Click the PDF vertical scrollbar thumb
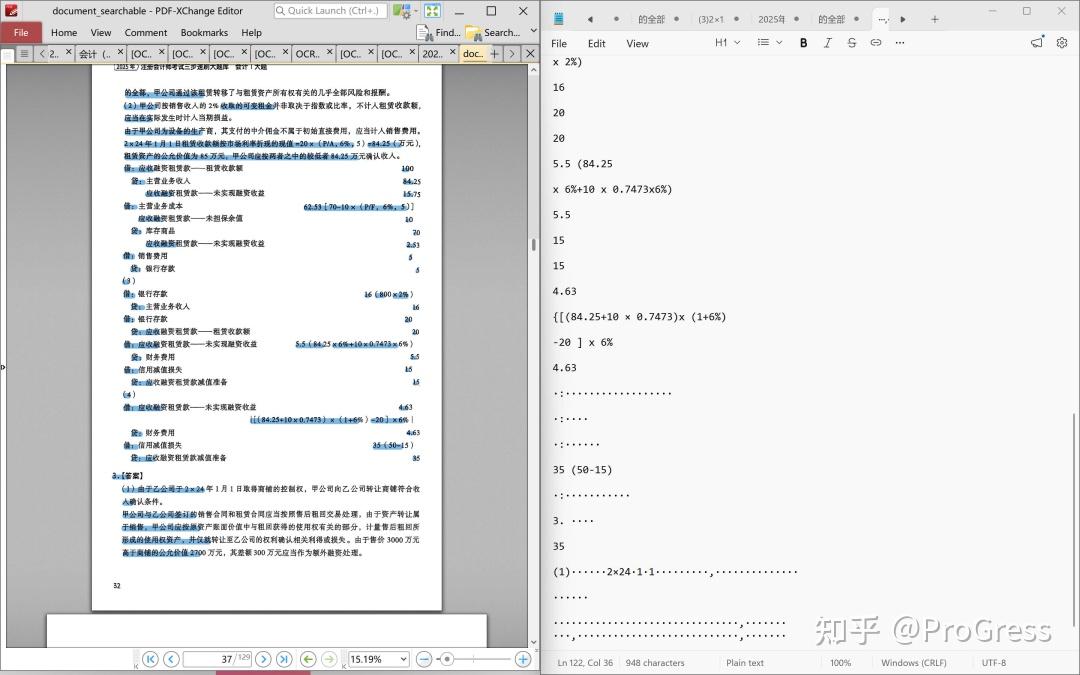The image size is (1080, 675). (533, 245)
